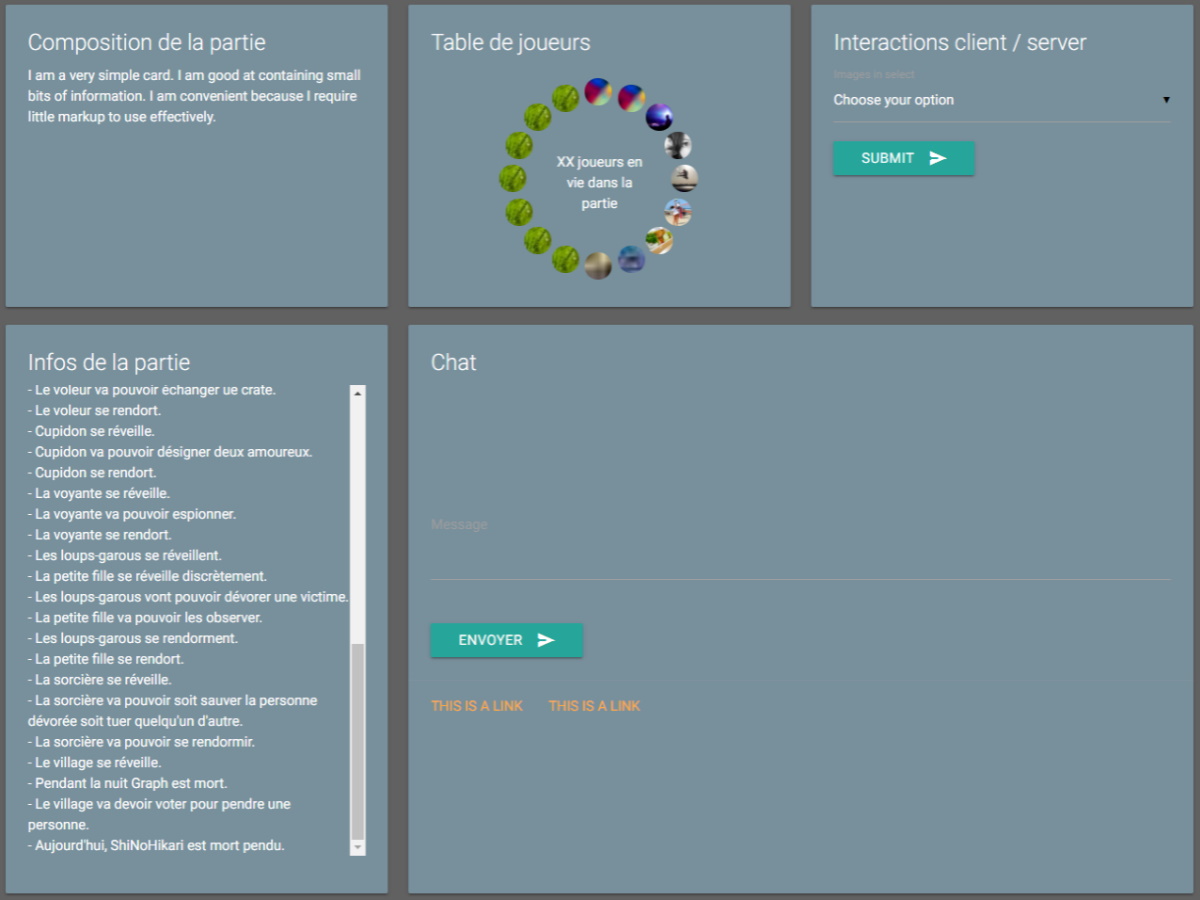Click the "XX joueurs en vie" center text
Viewport: 1200px width, 900px height.
click(599, 182)
